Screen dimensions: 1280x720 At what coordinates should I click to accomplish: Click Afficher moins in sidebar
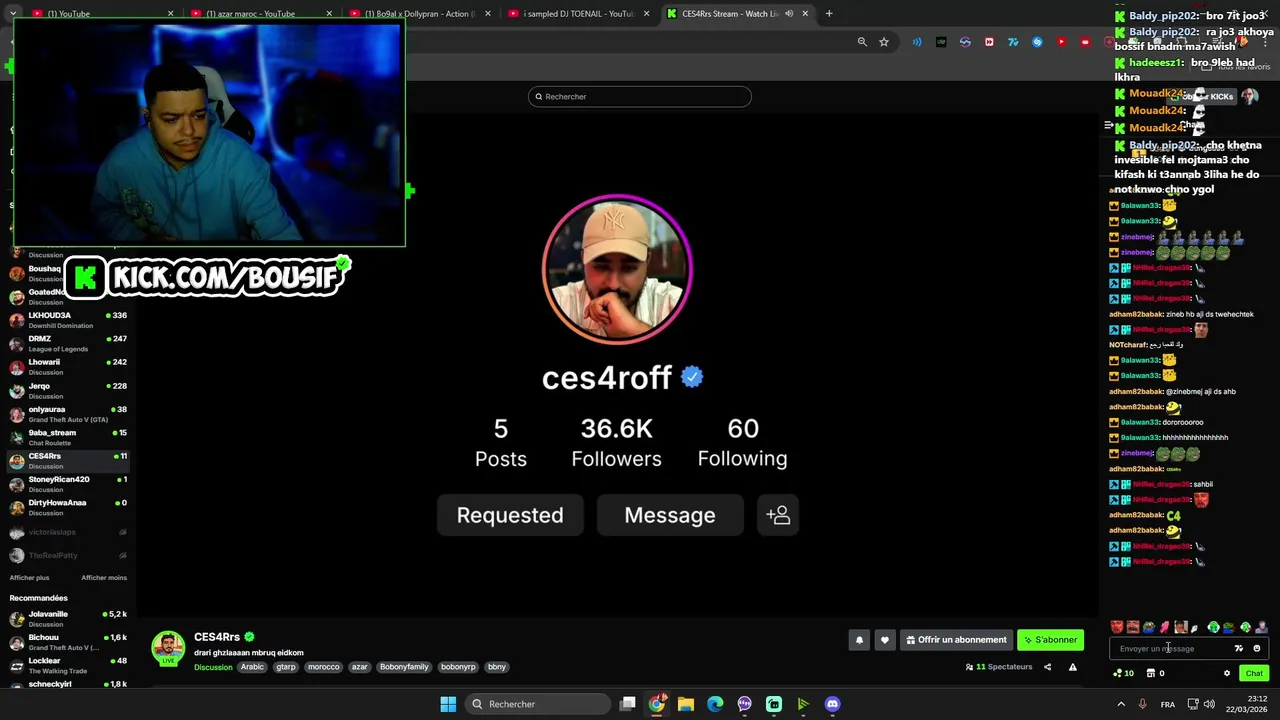(104, 578)
